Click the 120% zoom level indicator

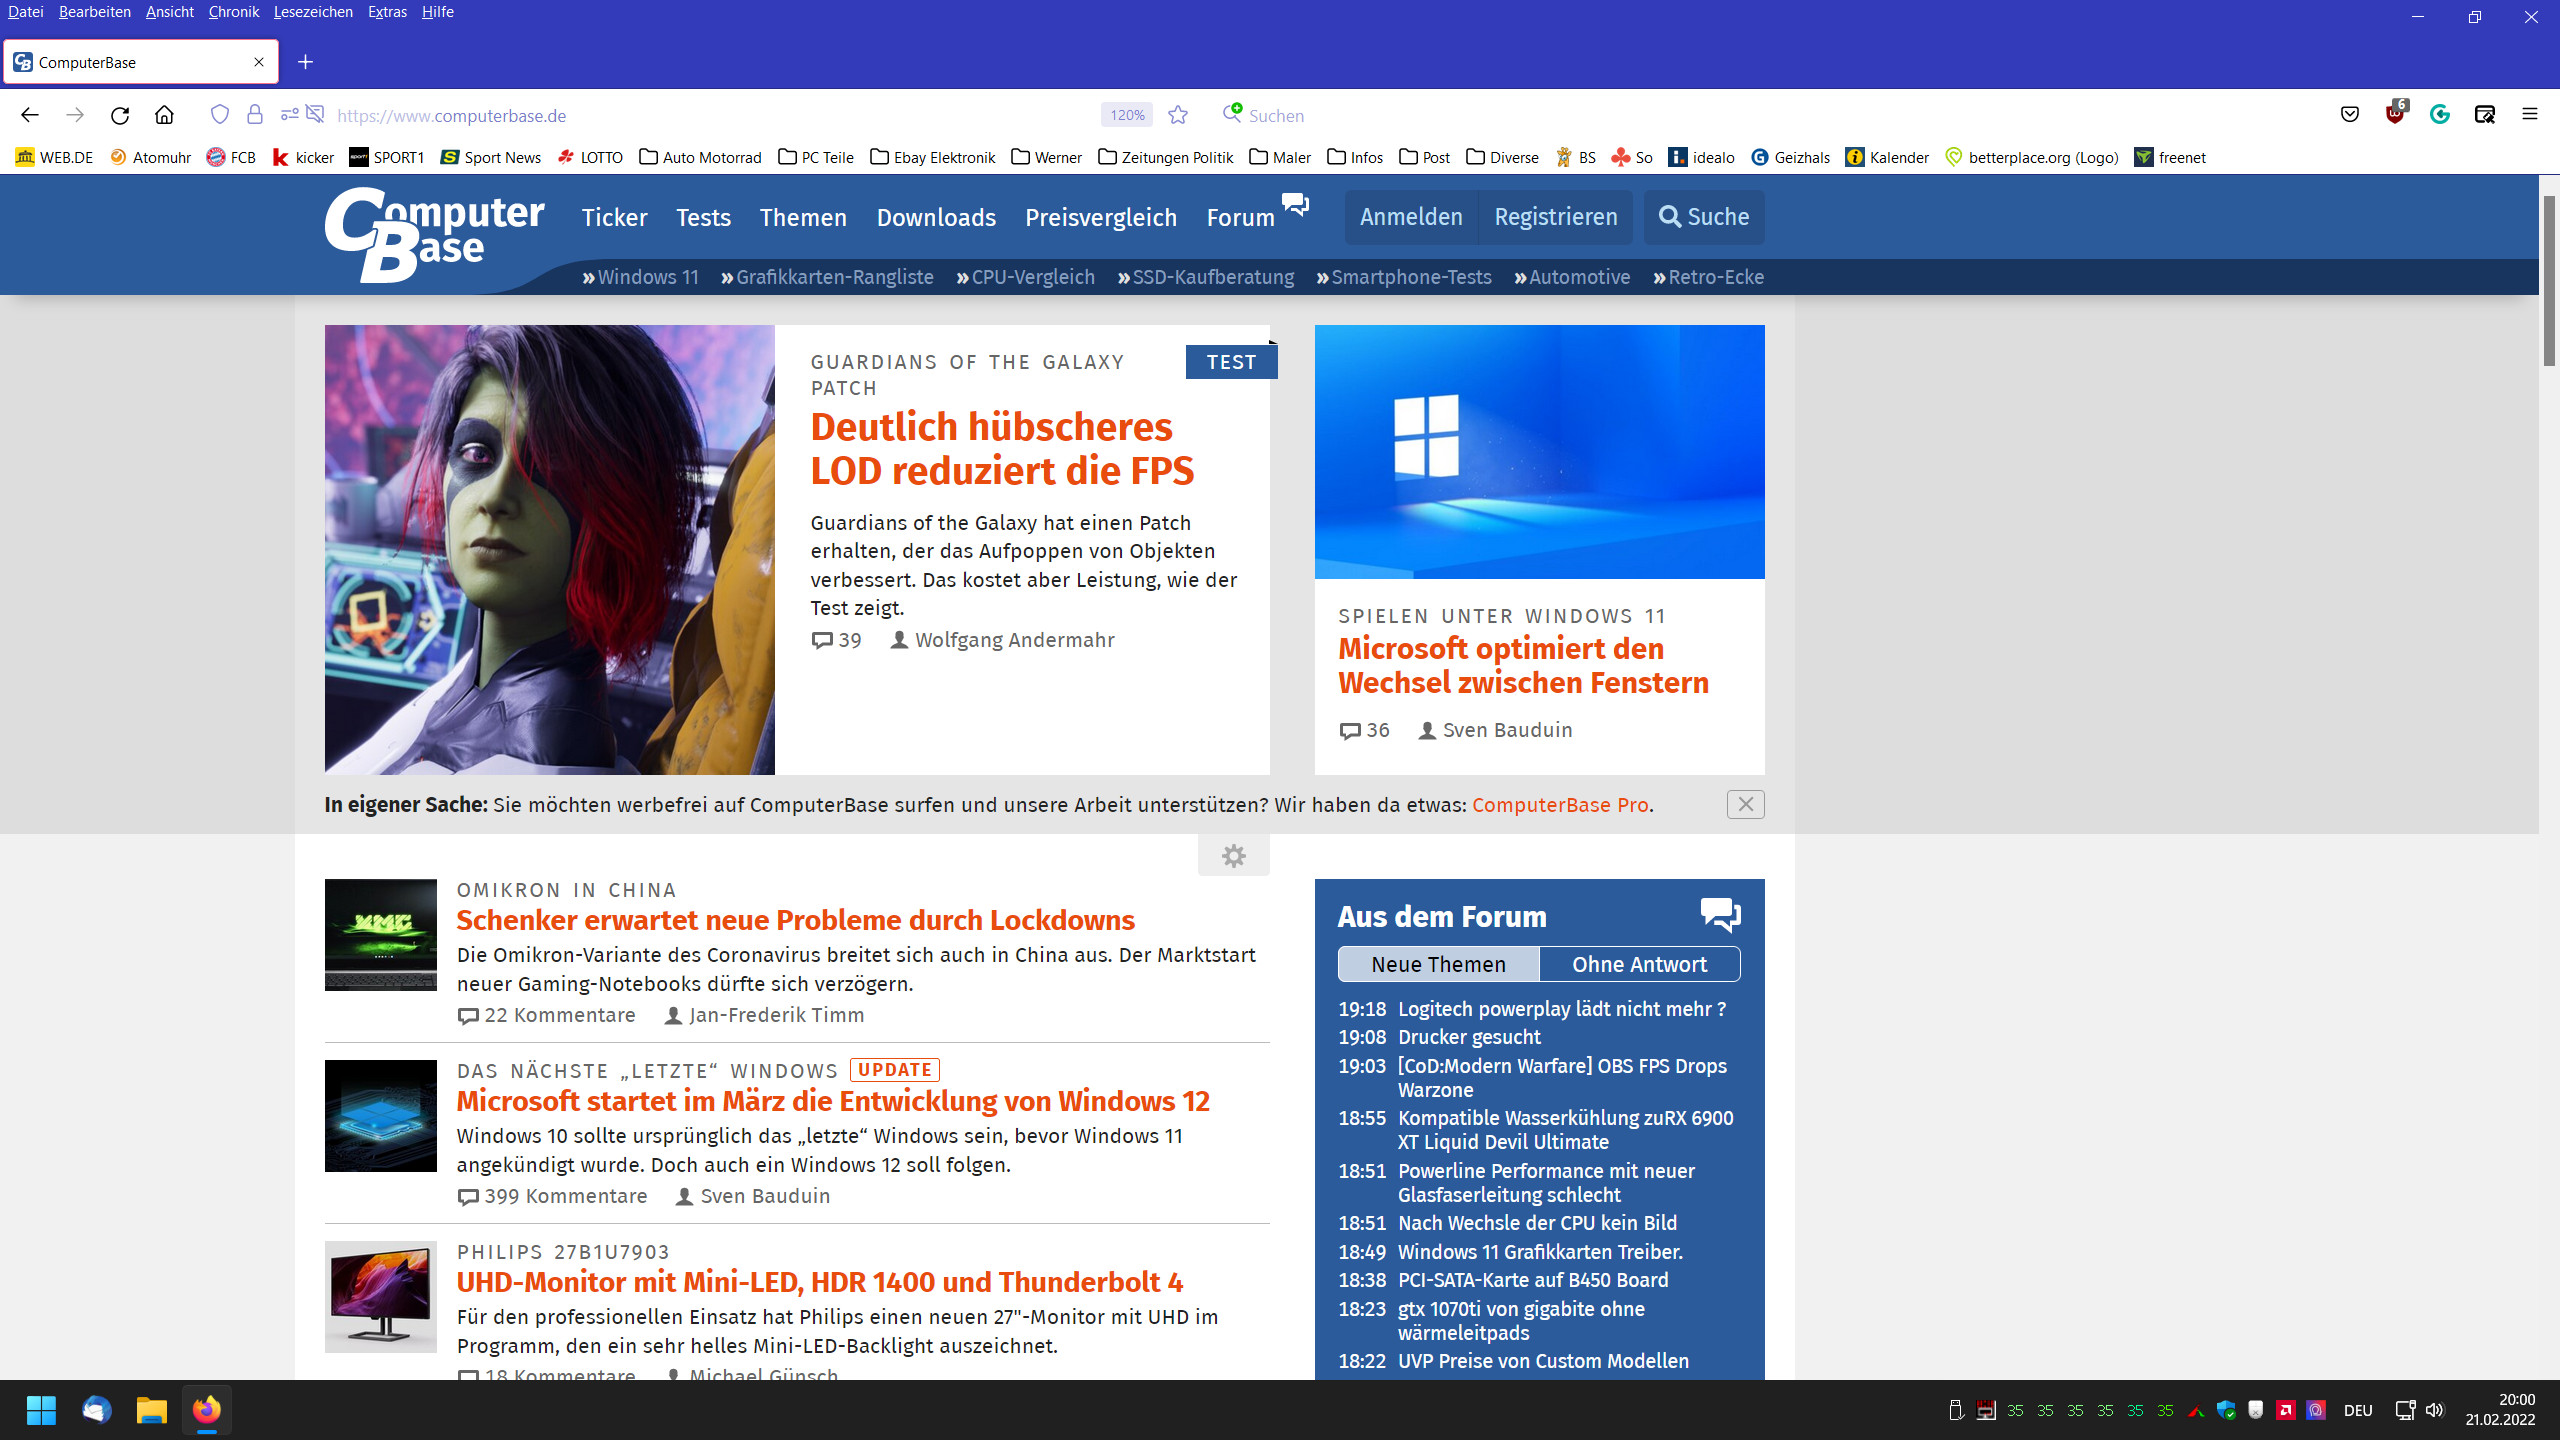[1126, 115]
